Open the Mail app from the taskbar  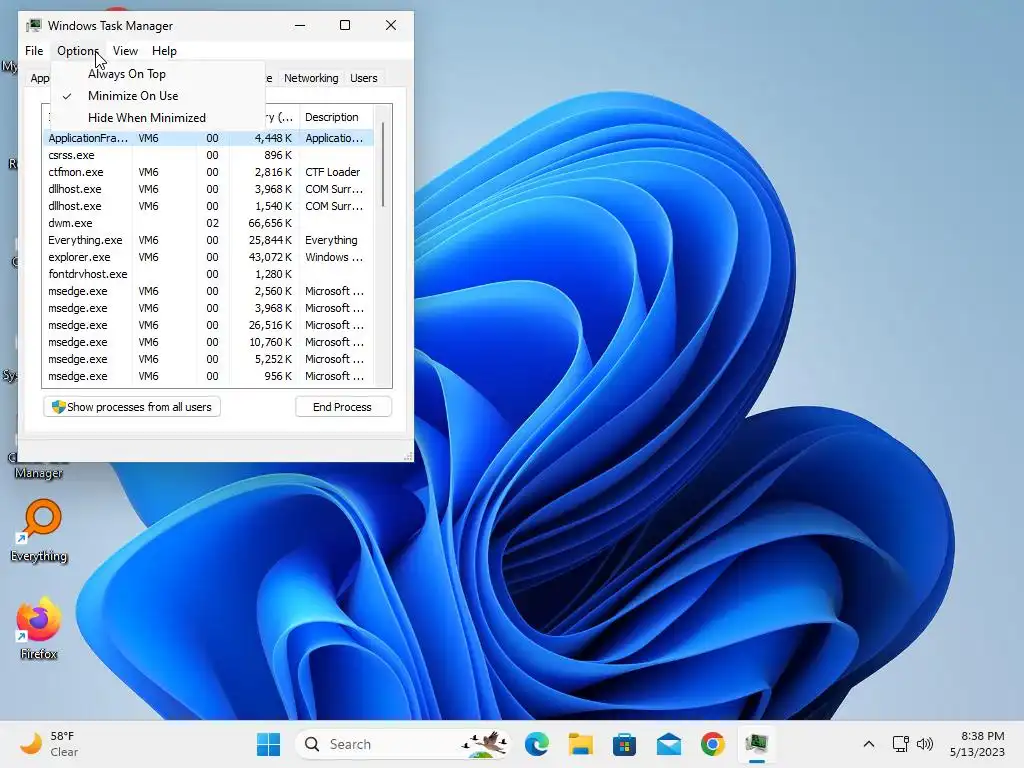[x=669, y=744]
